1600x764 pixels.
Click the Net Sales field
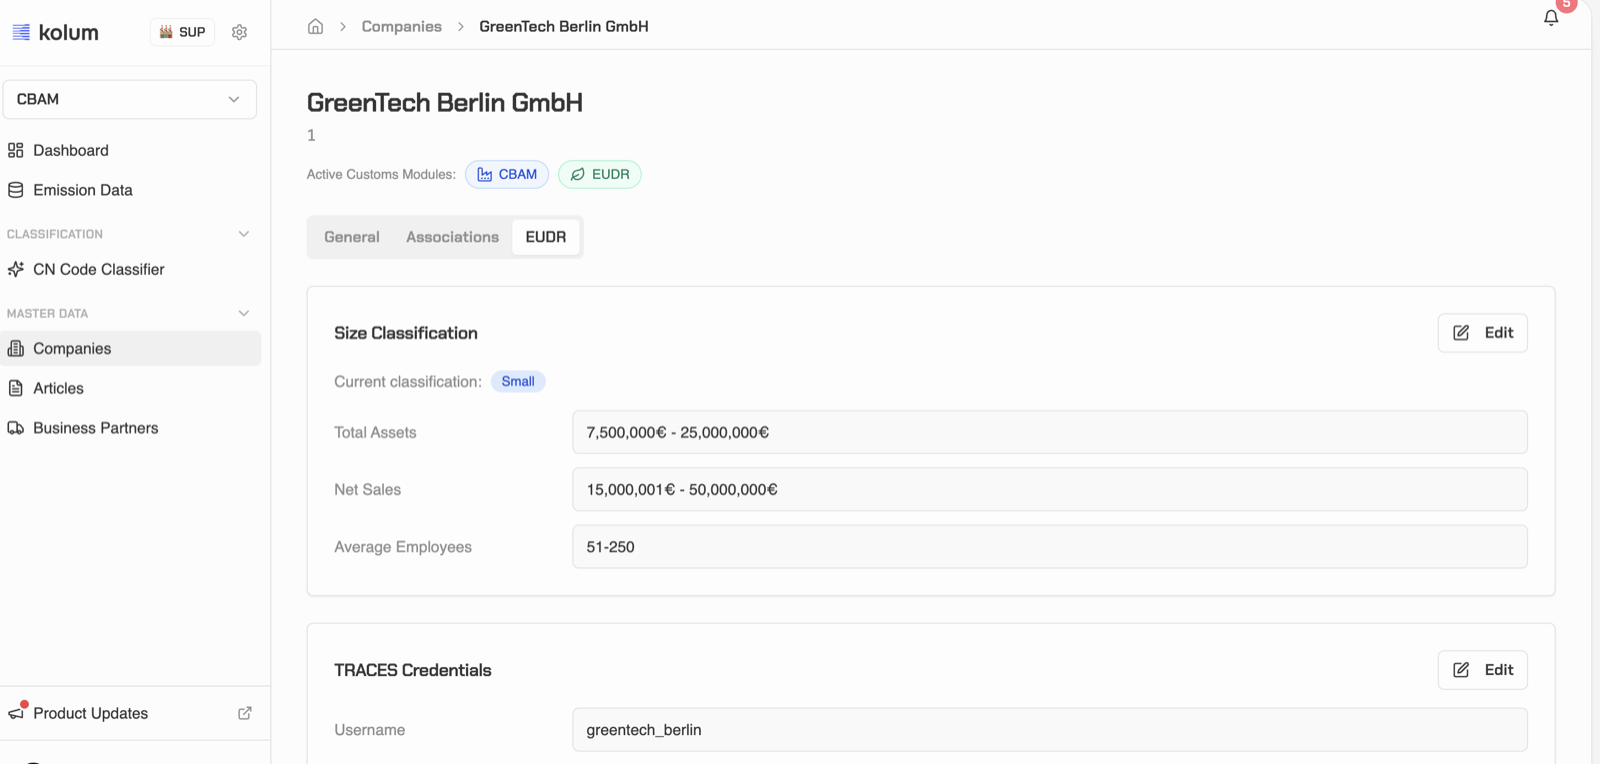1050,489
